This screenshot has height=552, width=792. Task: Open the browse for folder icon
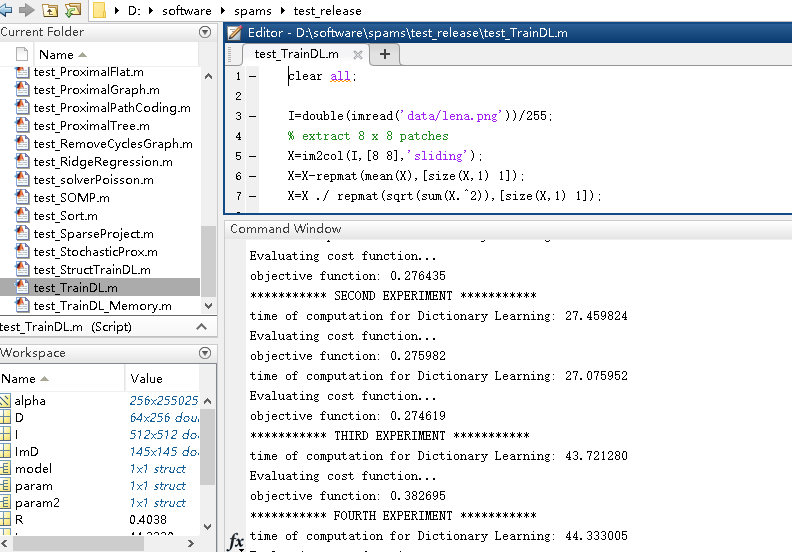[73, 10]
